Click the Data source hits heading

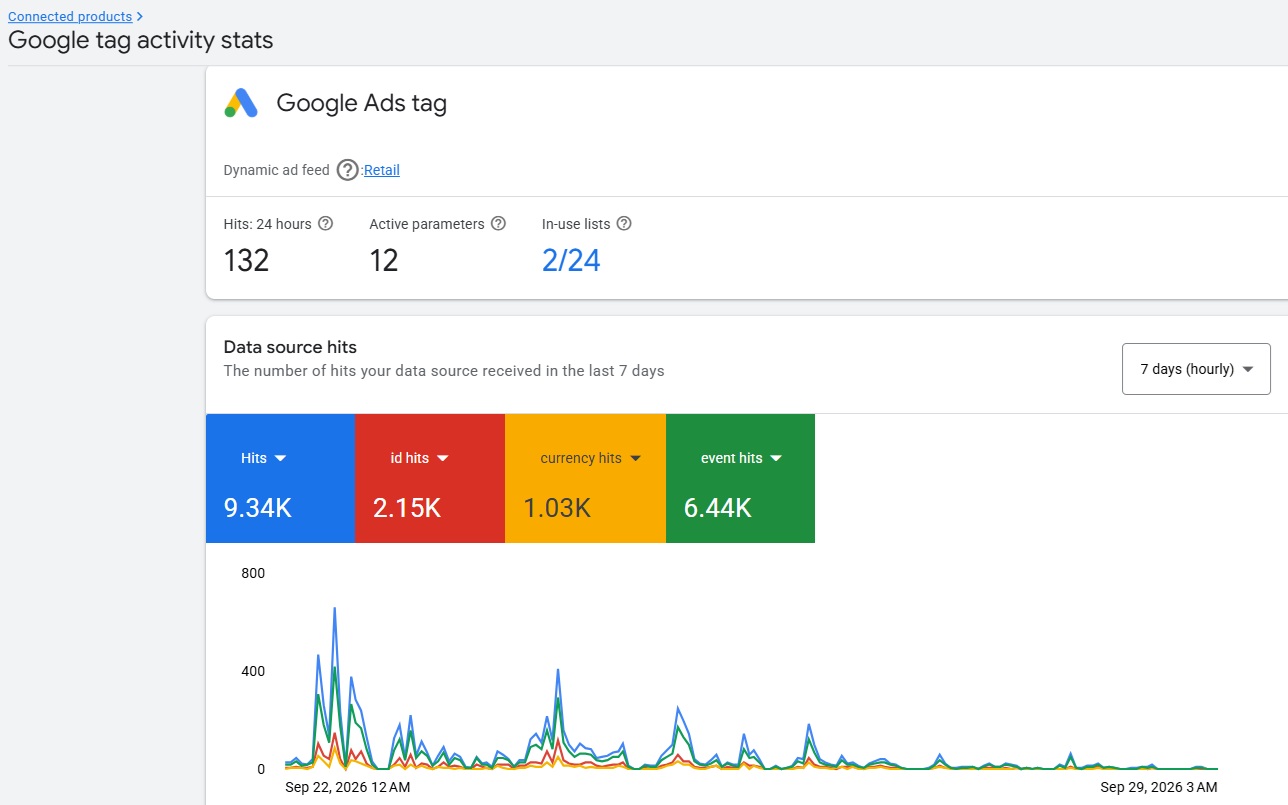point(290,347)
